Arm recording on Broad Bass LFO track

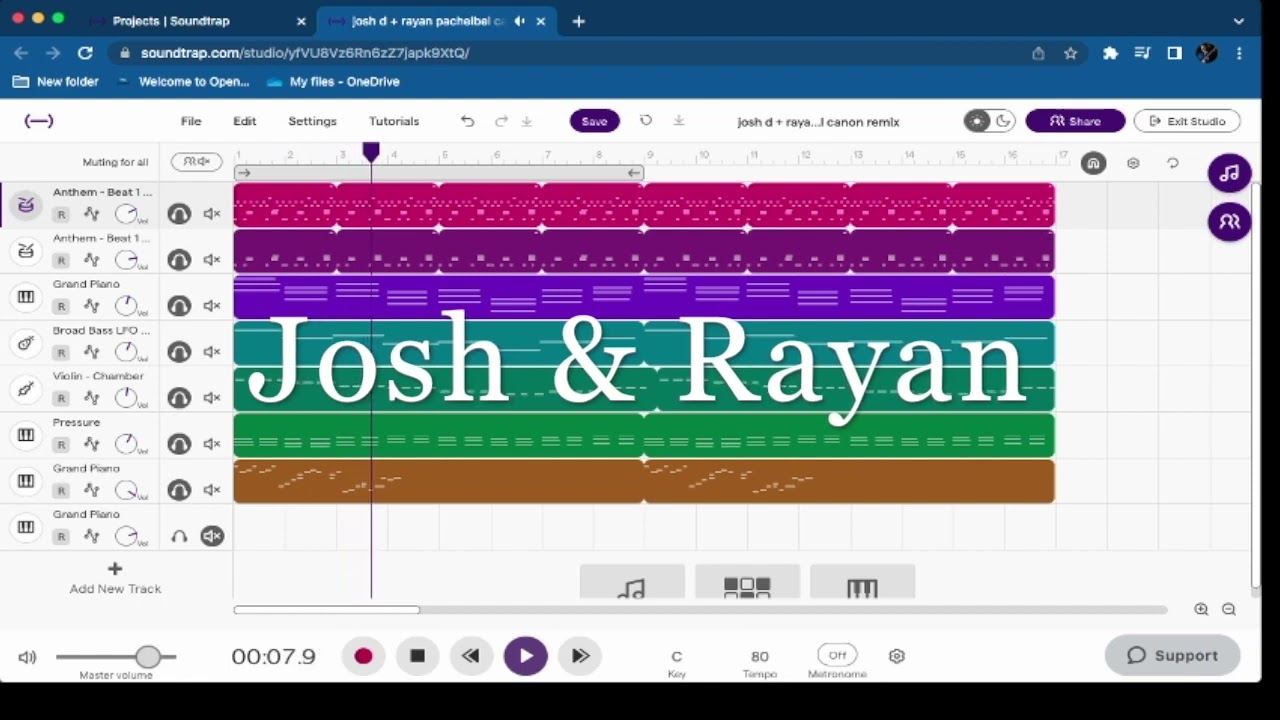point(61,352)
